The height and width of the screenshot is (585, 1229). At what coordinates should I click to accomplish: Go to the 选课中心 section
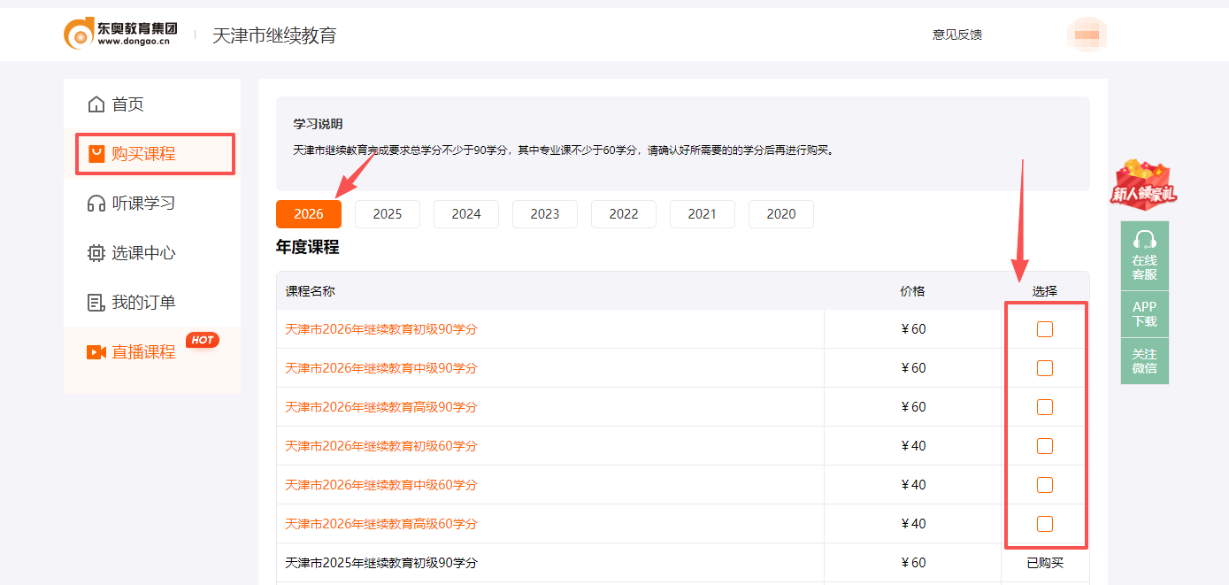128,252
